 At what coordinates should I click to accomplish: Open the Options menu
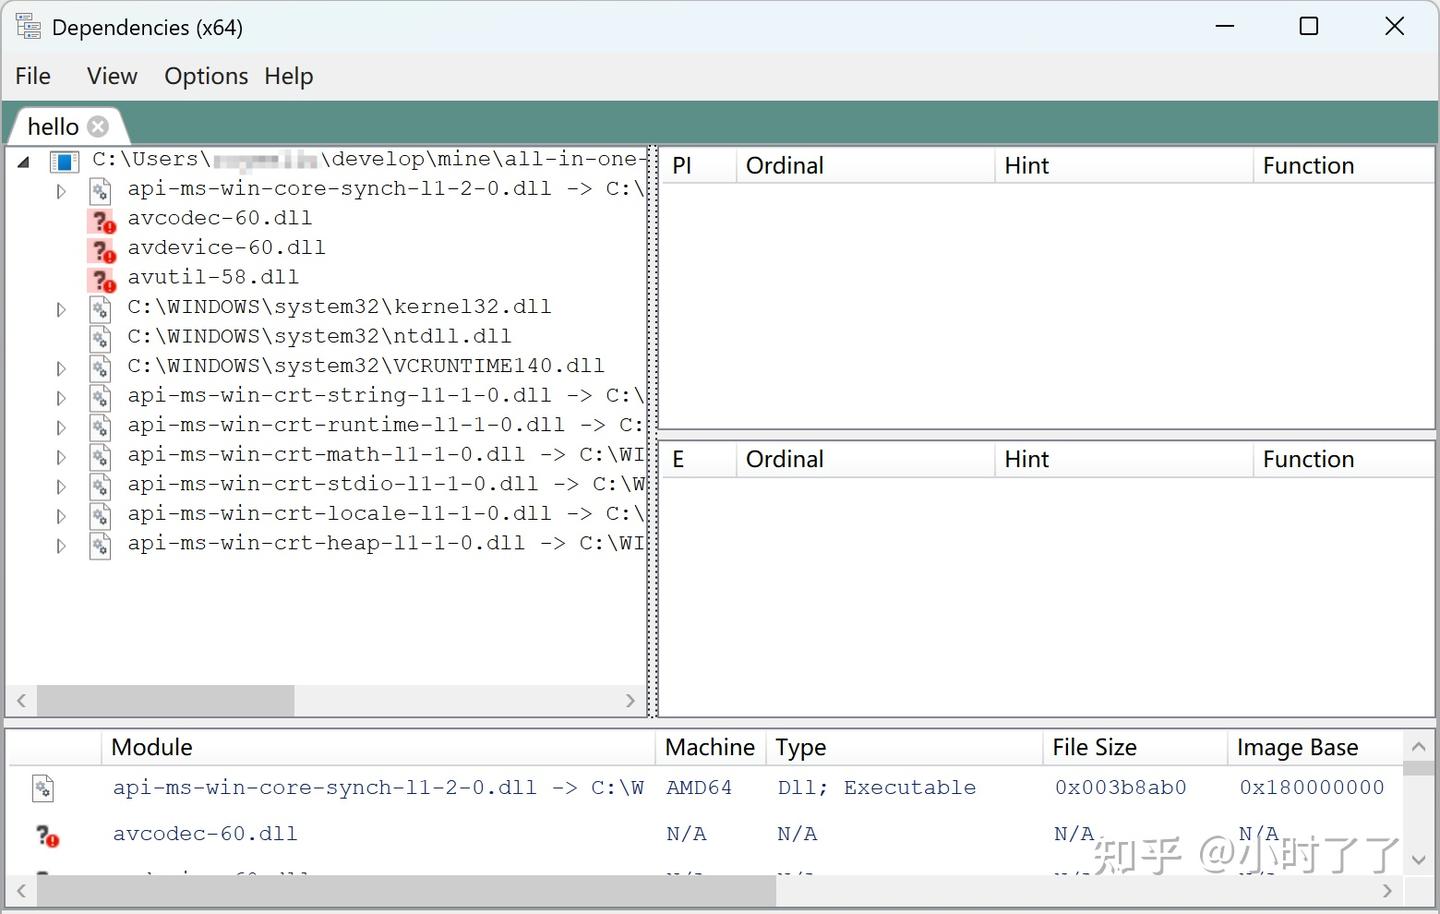pos(205,76)
